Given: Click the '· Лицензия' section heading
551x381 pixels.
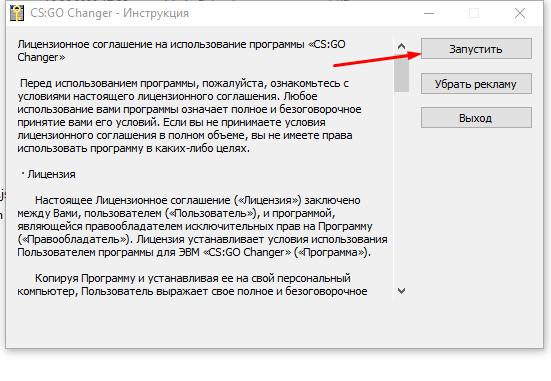Looking at the screenshot, I should pos(48,174).
